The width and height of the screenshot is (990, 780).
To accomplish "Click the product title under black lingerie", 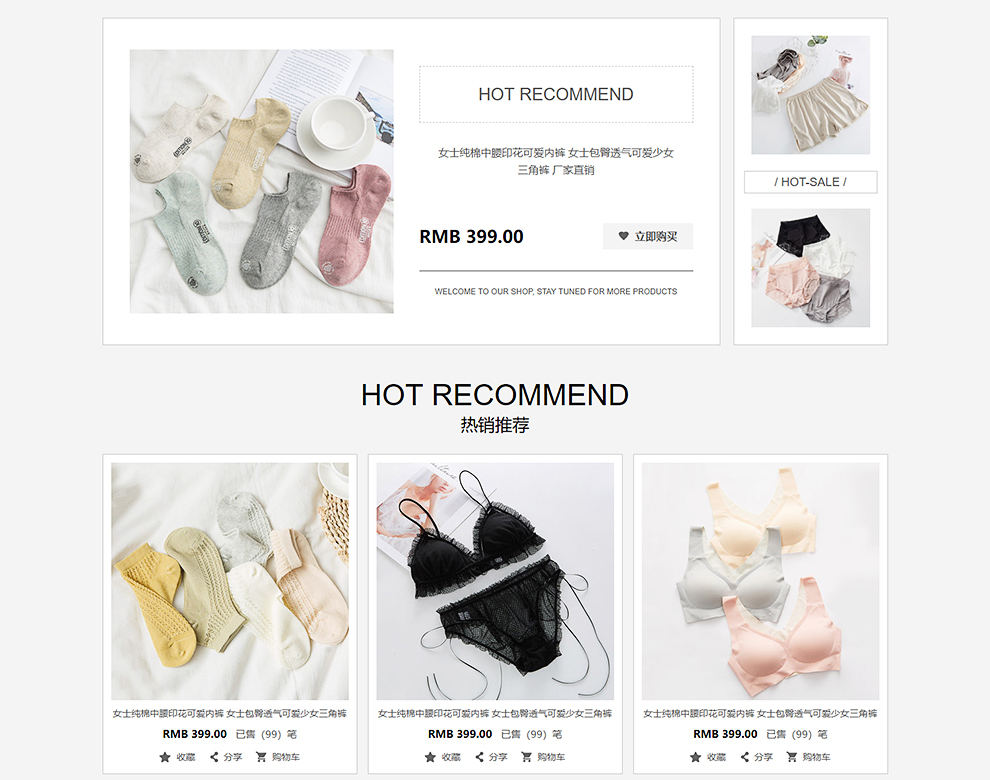I will coord(495,714).
